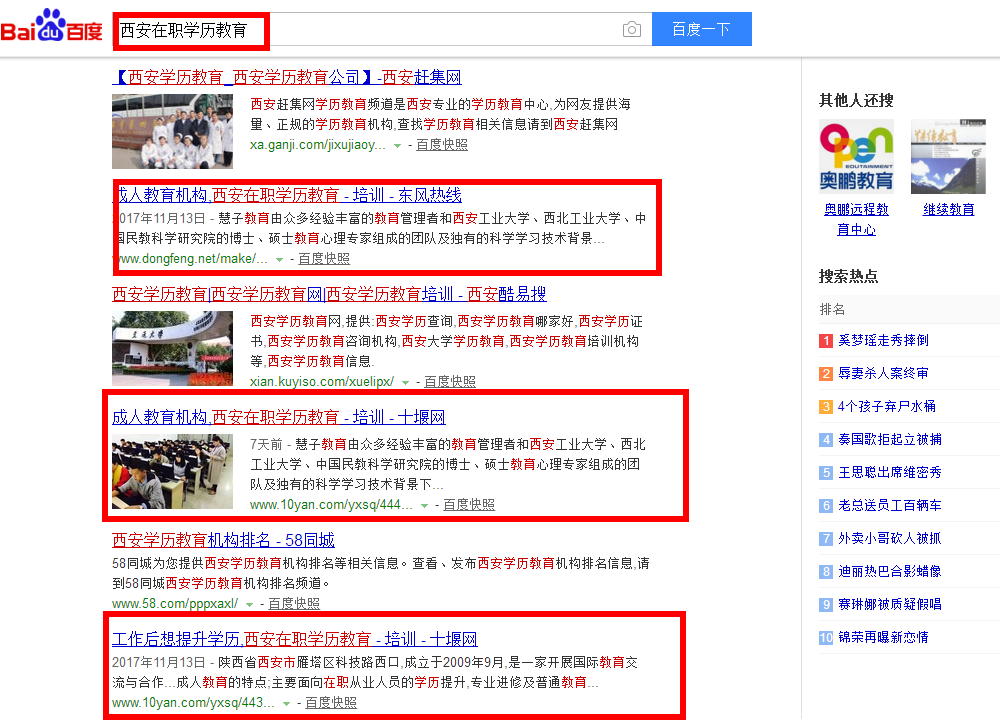Open hot search 奚梦瑶走秀摔倒
Viewport: 1000px width, 726px height.
point(883,341)
